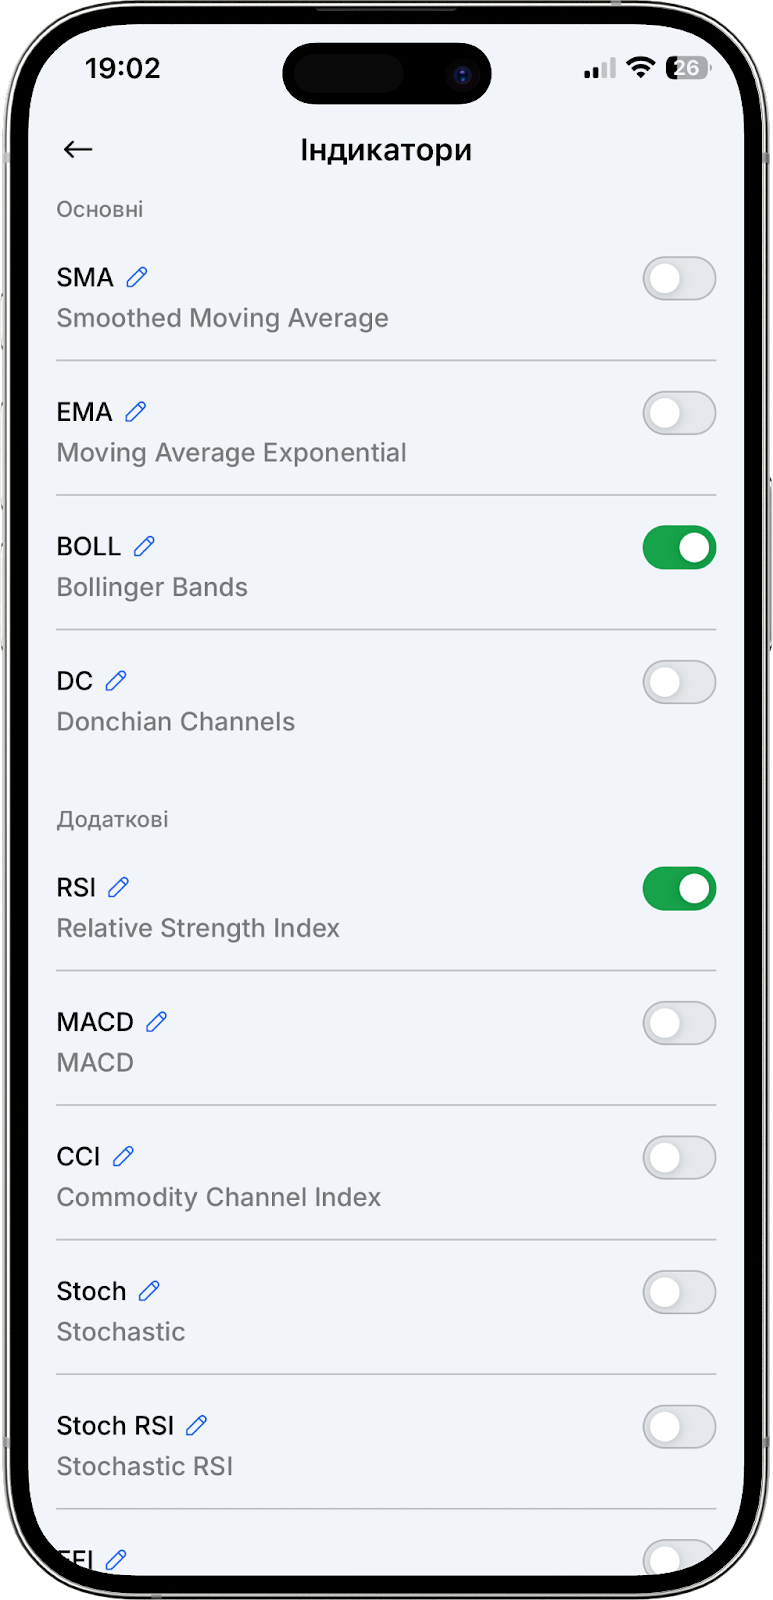Open MACD edit pencil icon

click(157, 1021)
